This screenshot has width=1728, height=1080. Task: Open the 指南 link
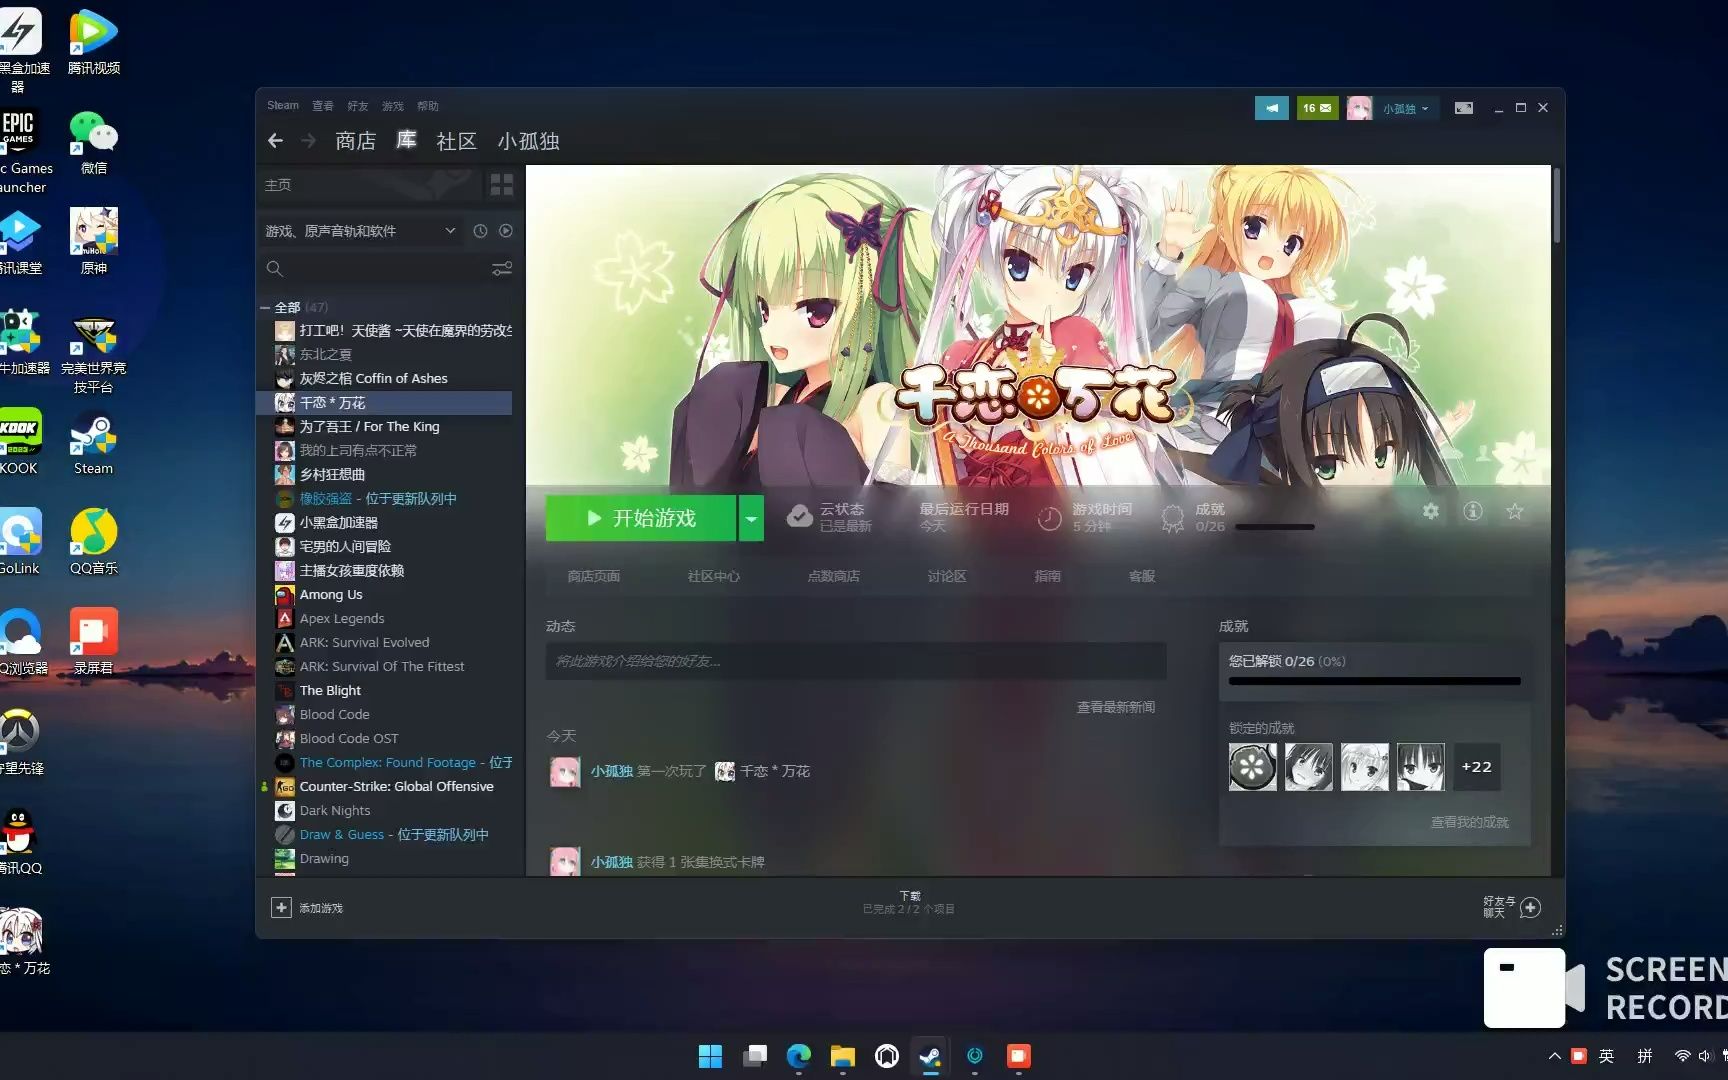[x=1047, y=576]
